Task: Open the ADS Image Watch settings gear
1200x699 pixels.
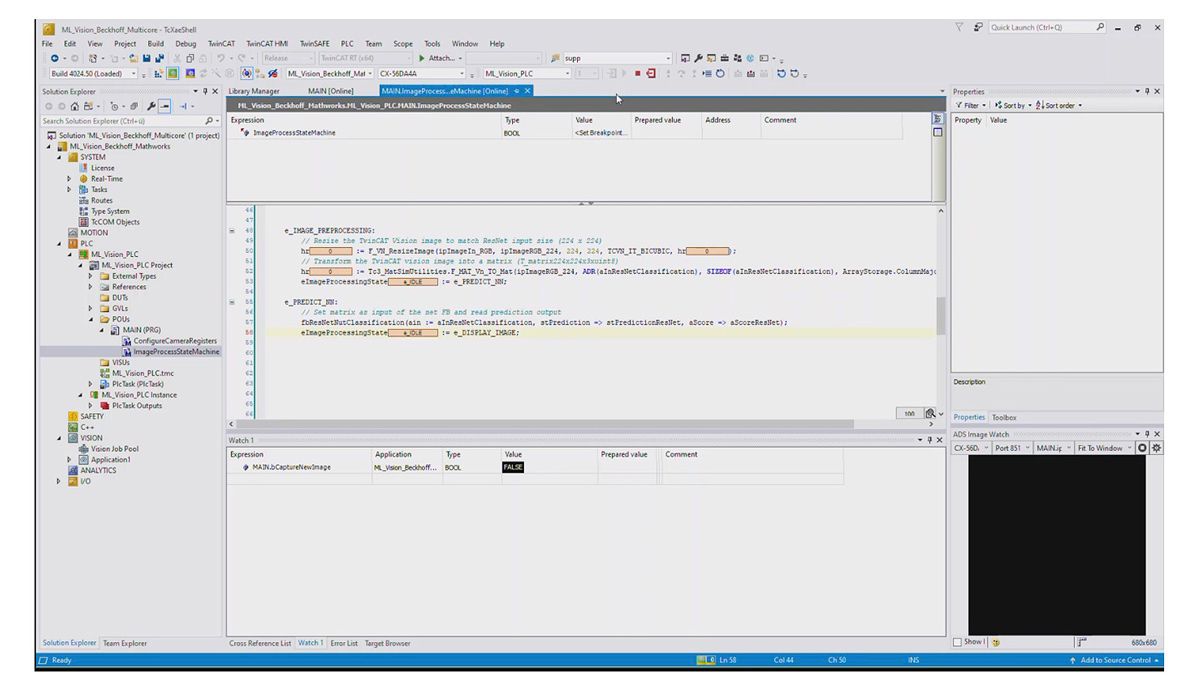Action: (1157, 447)
